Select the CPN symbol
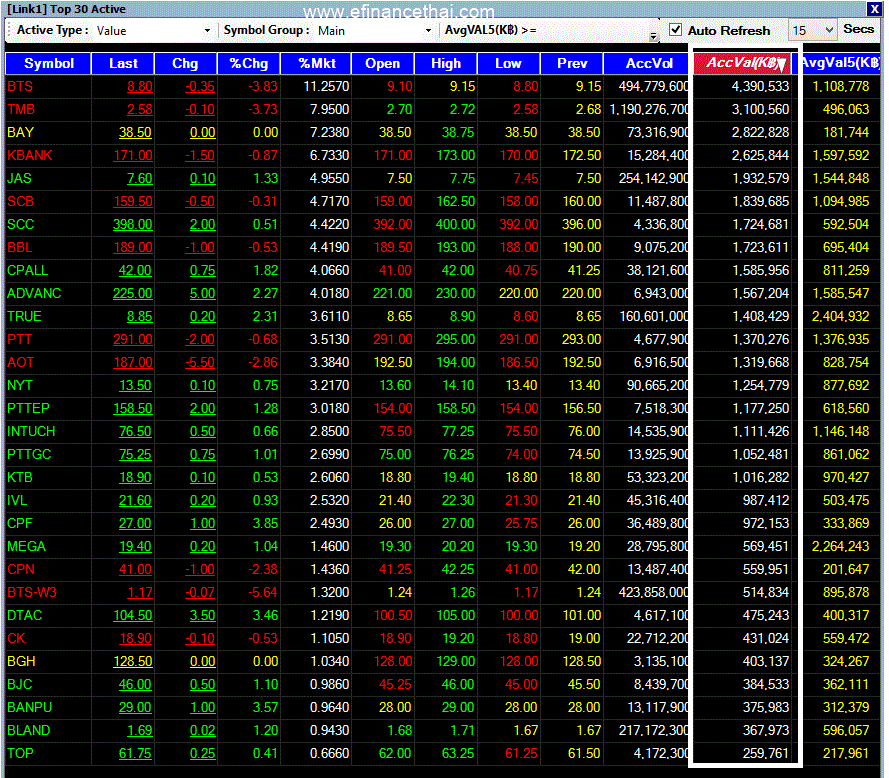The height and width of the screenshot is (778, 889). (21, 569)
